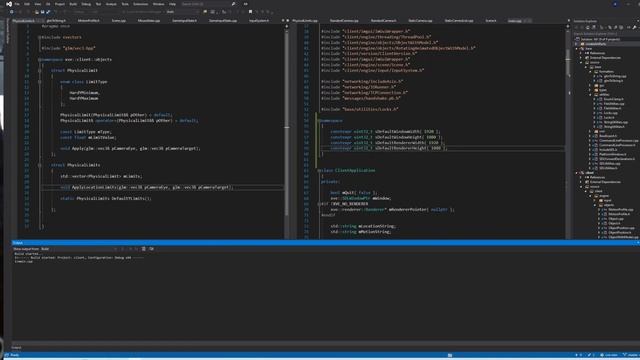
Task: Collapse the PhysicalLimits struct fold
Action: (x=40, y=165)
